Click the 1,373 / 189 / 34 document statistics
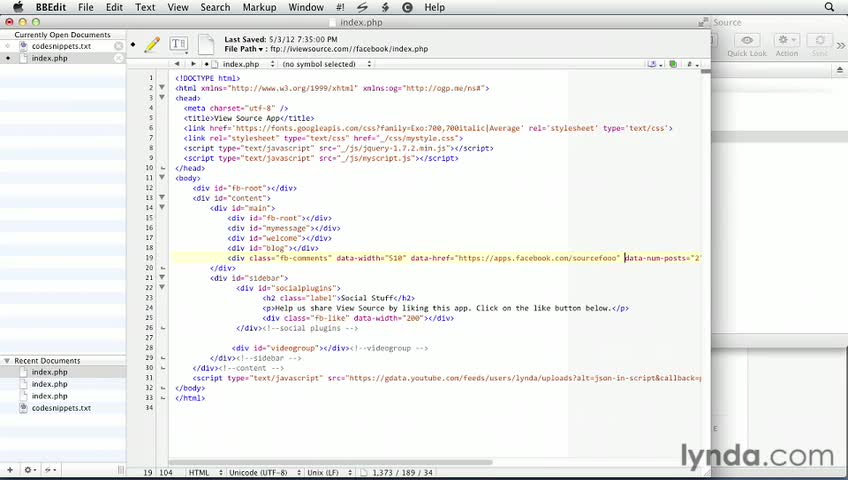 tap(402, 472)
